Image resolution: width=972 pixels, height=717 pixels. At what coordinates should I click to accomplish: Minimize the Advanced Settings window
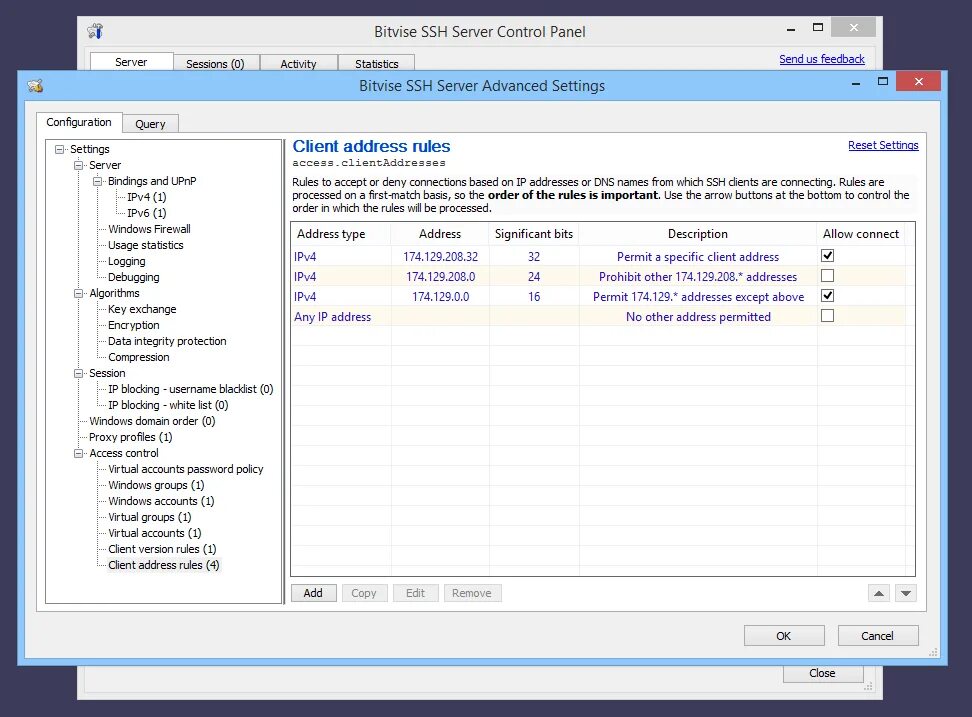point(855,83)
